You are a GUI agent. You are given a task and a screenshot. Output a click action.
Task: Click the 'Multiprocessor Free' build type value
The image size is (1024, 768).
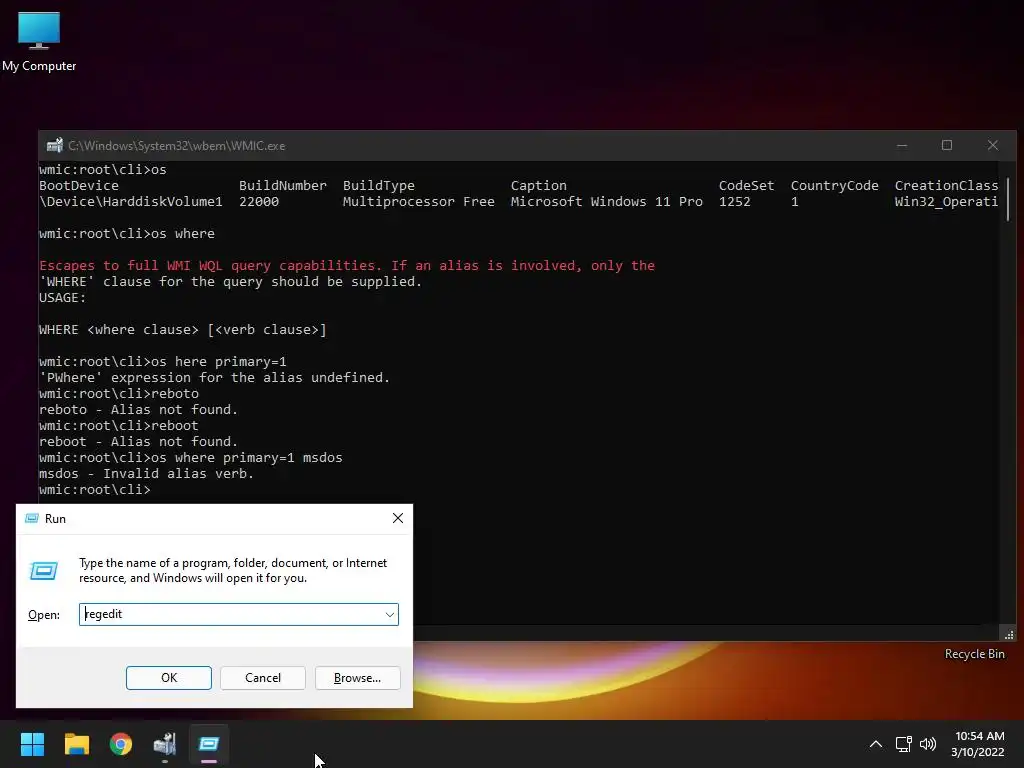419,201
